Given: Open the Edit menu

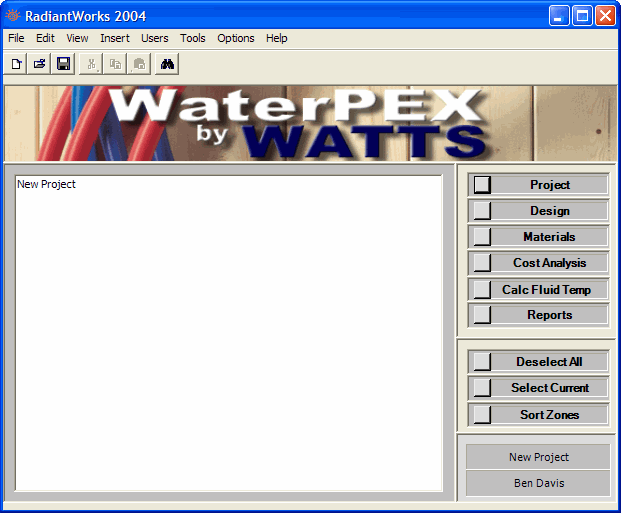Looking at the screenshot, I should click(x=45, y=38).
